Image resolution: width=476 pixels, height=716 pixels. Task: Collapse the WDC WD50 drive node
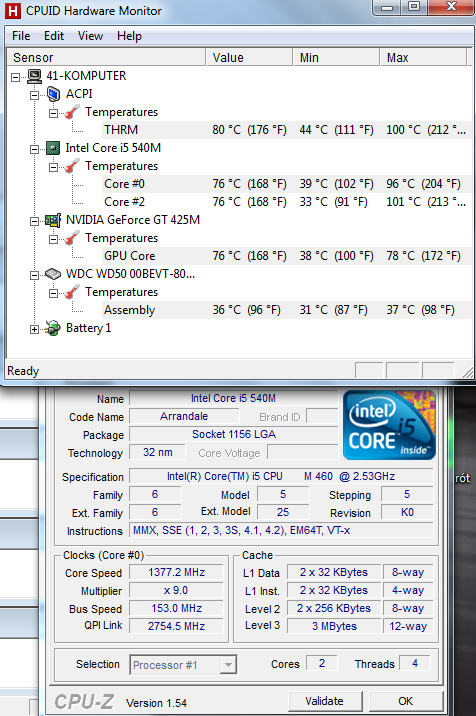point(34,275)
